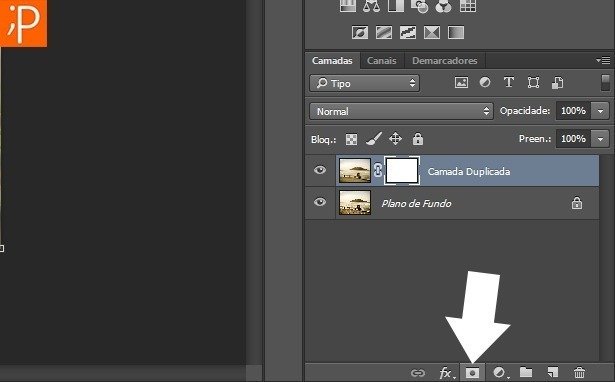Hide the Camada Duplicada layer
Viewport: 615px width, 382px height.
(320, 170)
